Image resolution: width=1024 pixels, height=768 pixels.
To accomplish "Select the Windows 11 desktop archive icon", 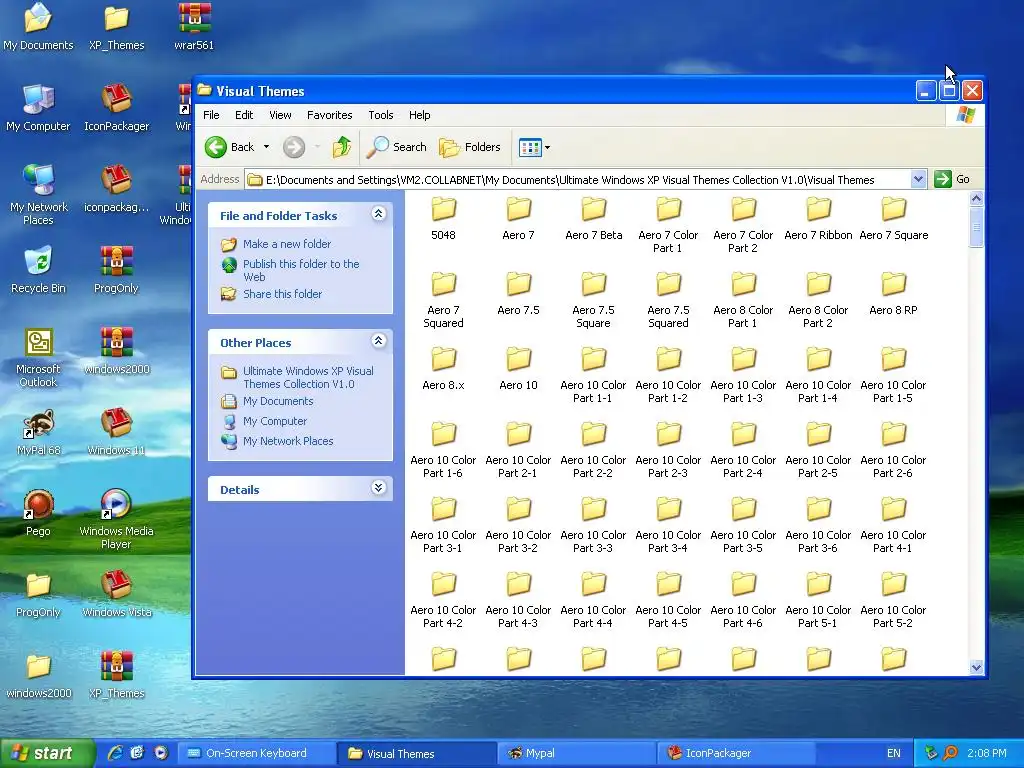I will [x=116, y=432].
